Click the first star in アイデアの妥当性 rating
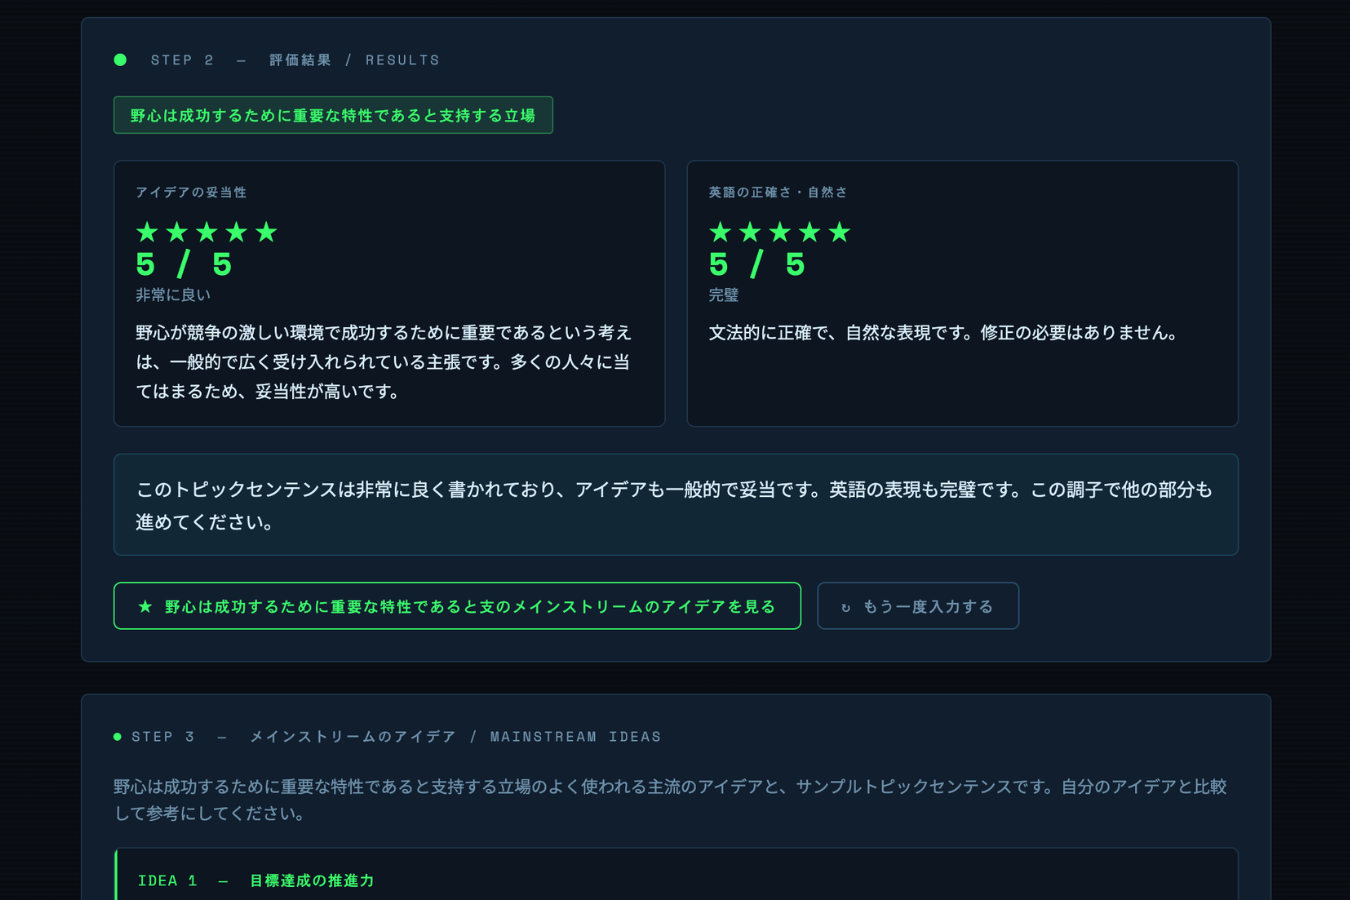1350x900 pixels. [x=147, y=232]
